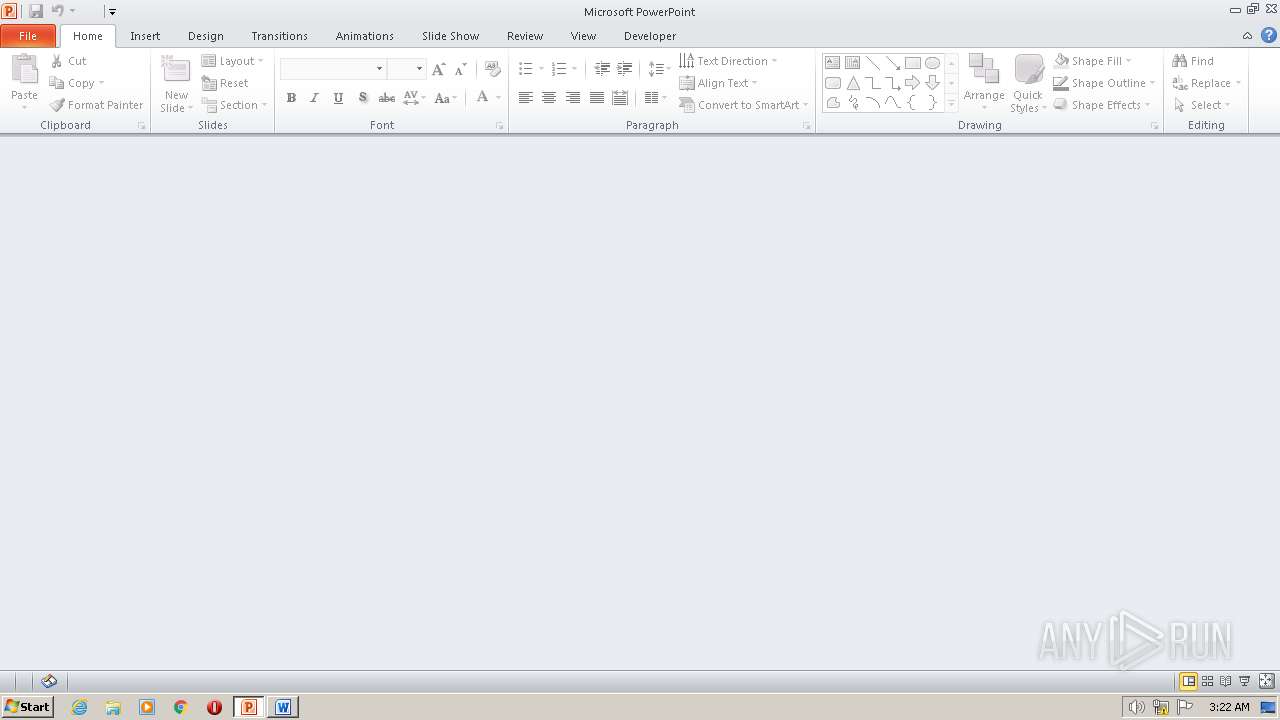Open Change Case dropdown

pyautogui.click(x=446, y=98)
